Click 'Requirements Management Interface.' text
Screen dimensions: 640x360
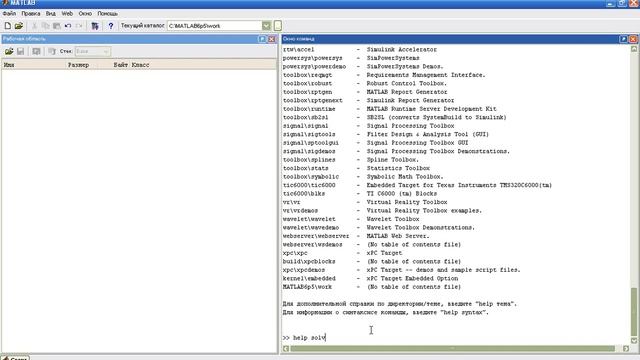(x=426, y=75)
